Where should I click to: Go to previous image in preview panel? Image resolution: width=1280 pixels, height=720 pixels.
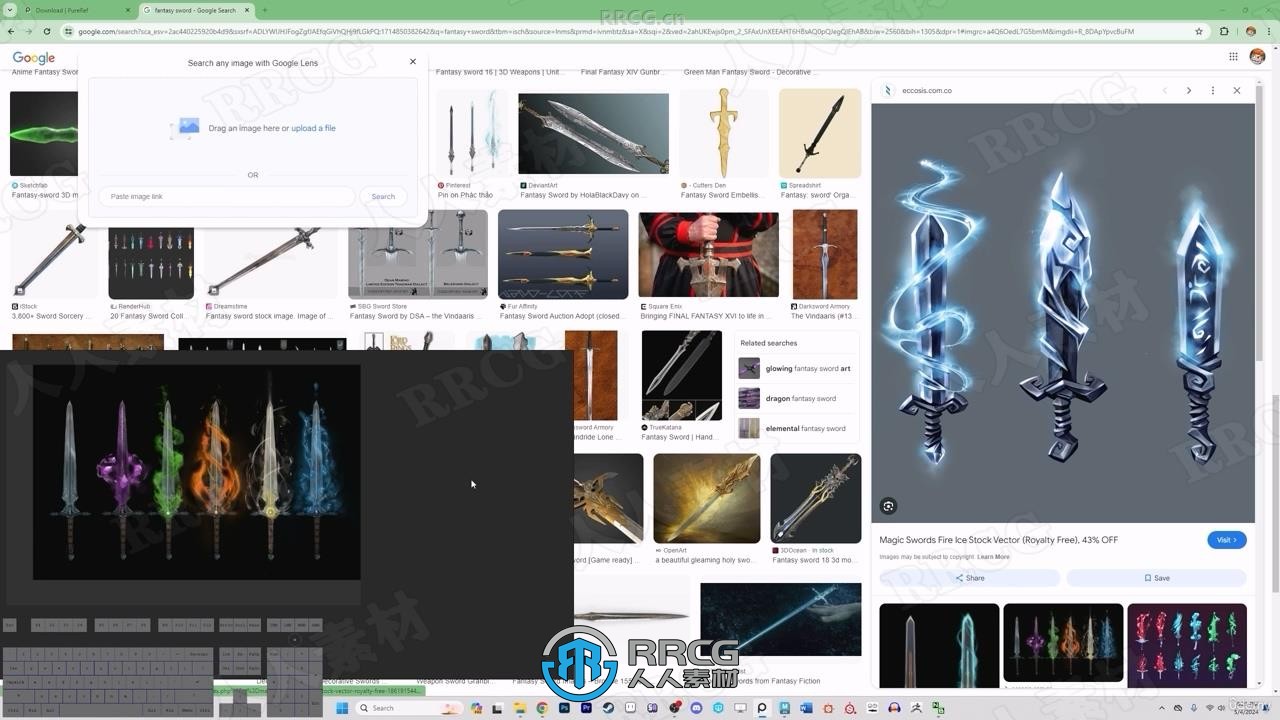pos(1164,90)
